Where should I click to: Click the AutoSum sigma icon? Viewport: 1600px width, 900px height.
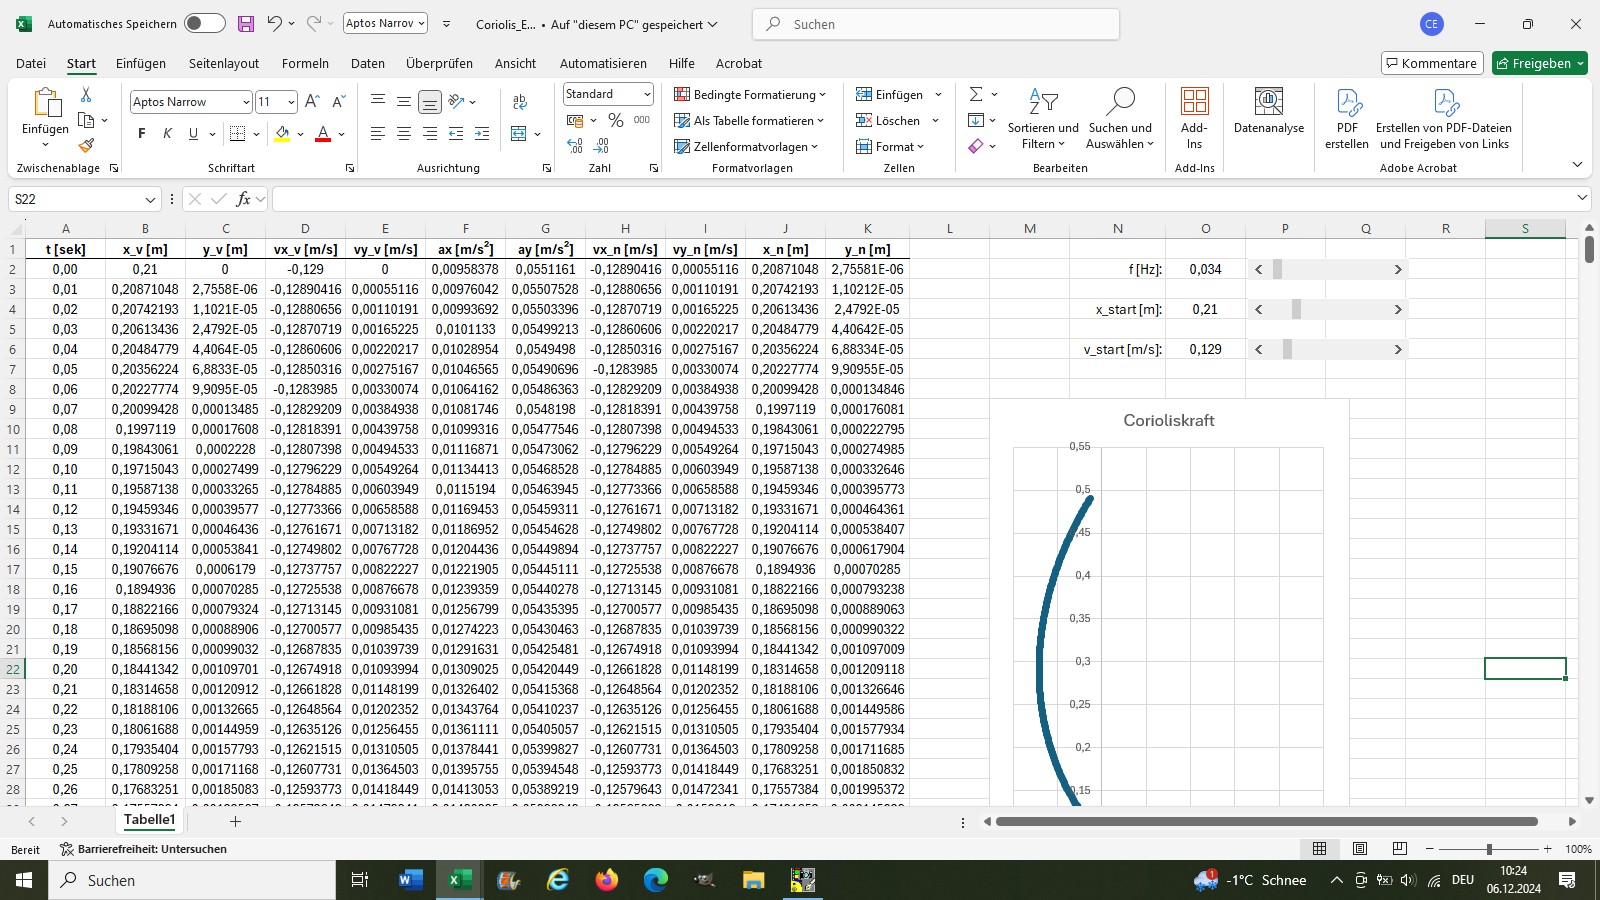[976, 94]
